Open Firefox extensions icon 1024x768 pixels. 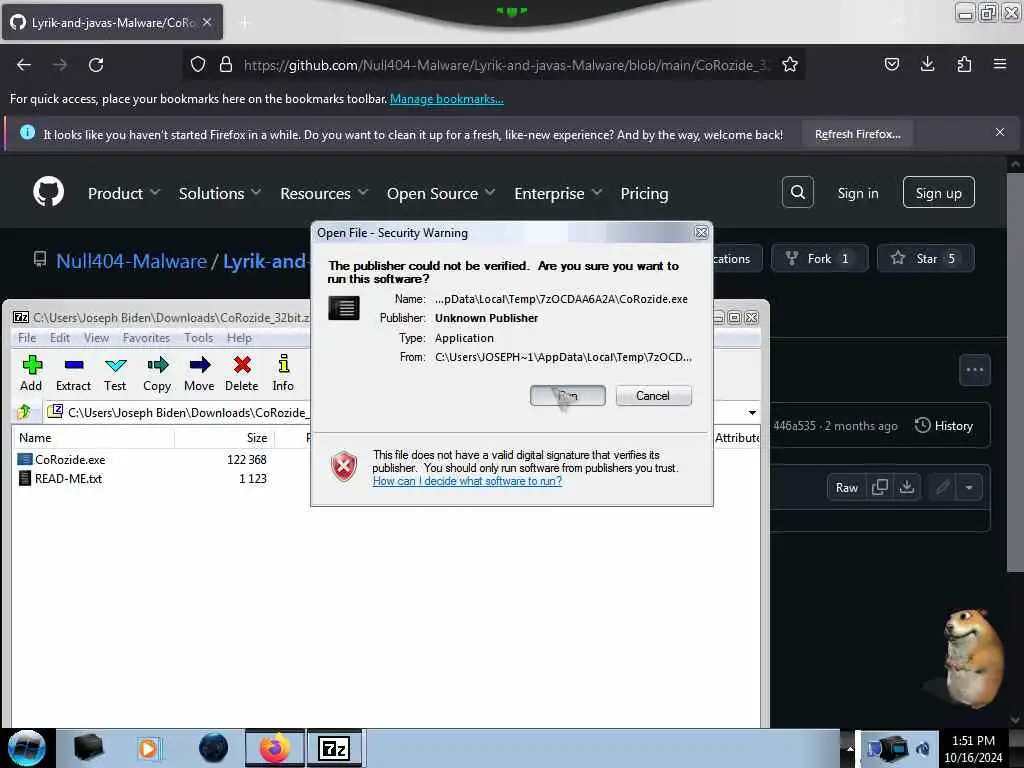point(964,64)
